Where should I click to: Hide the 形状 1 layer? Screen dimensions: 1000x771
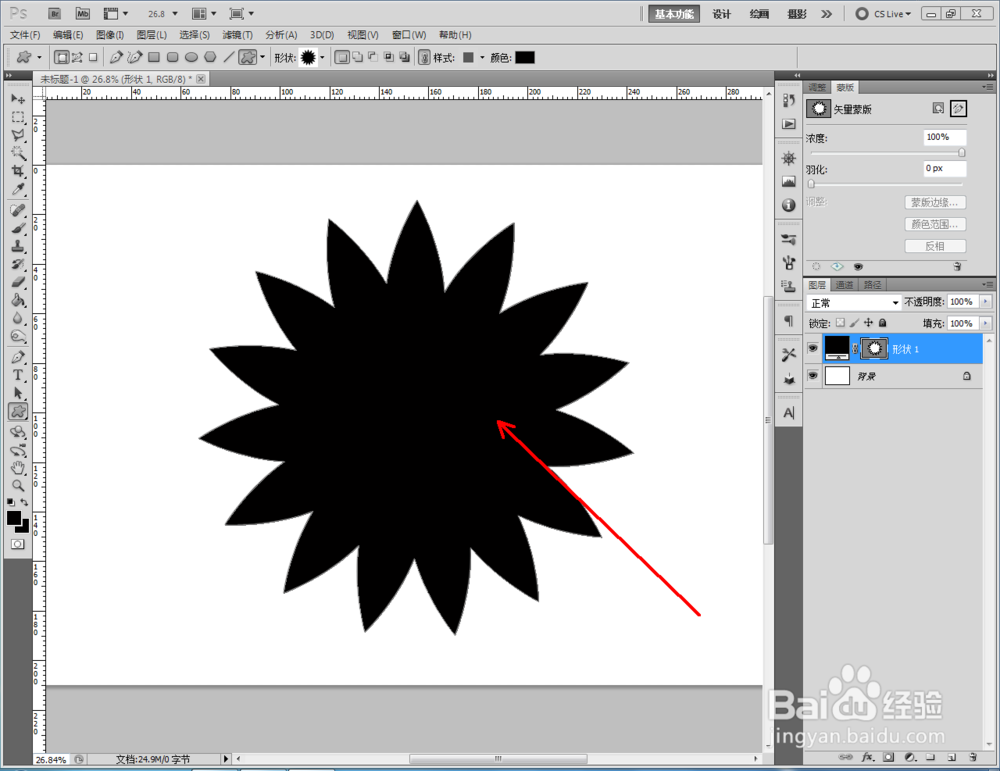812,348
